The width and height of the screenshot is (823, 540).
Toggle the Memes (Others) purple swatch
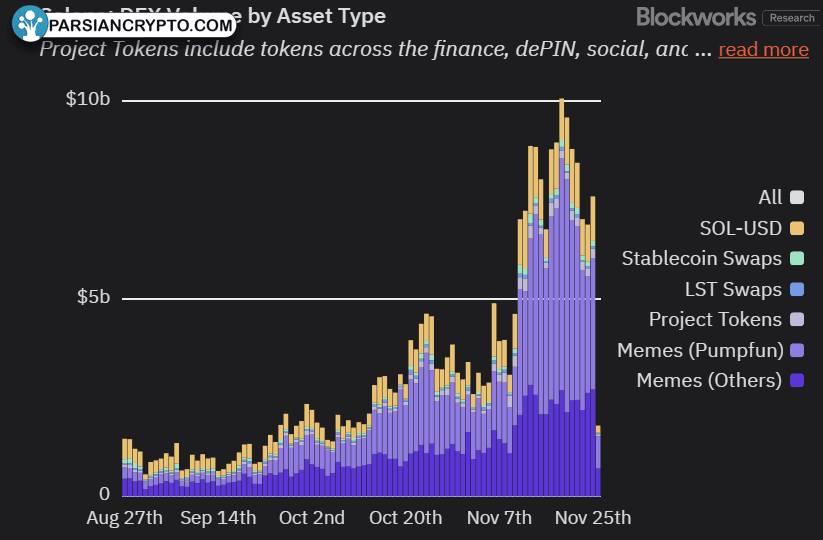[x=797, y=380]
